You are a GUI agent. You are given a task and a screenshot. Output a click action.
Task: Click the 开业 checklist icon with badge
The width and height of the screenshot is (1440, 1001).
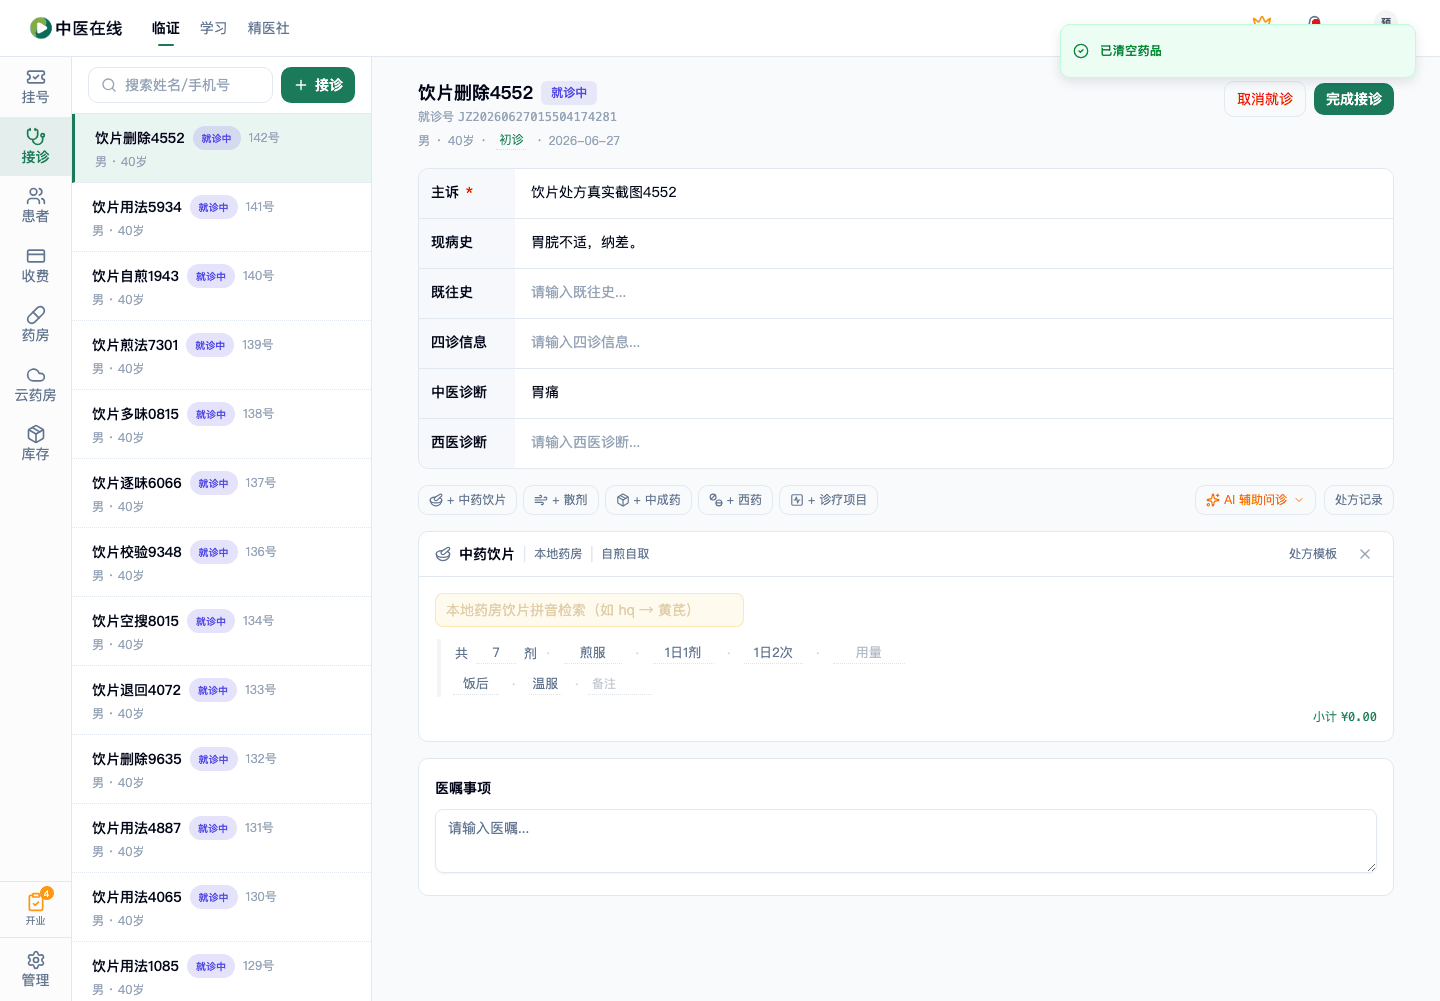coord(35,908)
